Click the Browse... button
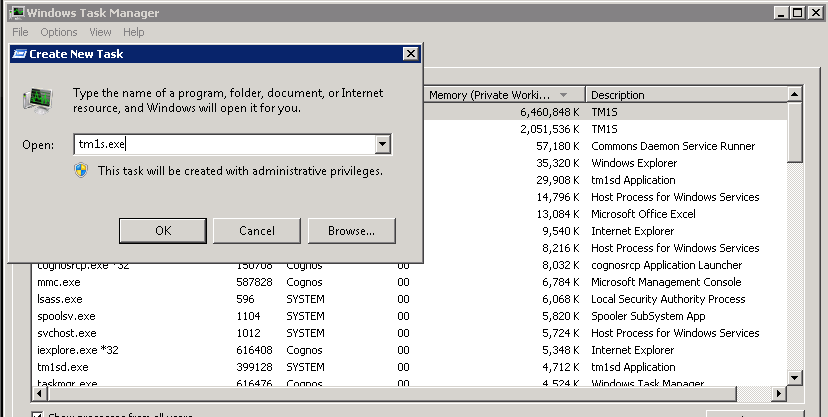828x417 pixels. click(351, 231)
